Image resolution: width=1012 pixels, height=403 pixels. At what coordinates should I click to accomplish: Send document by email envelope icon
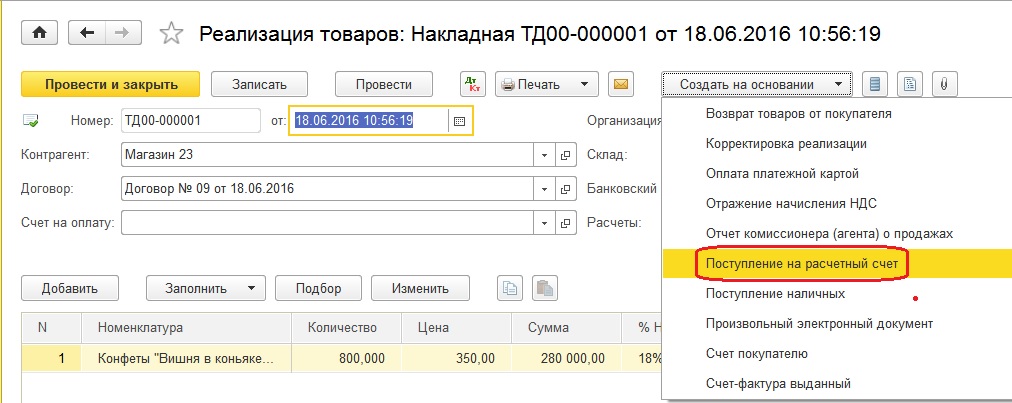621,84
